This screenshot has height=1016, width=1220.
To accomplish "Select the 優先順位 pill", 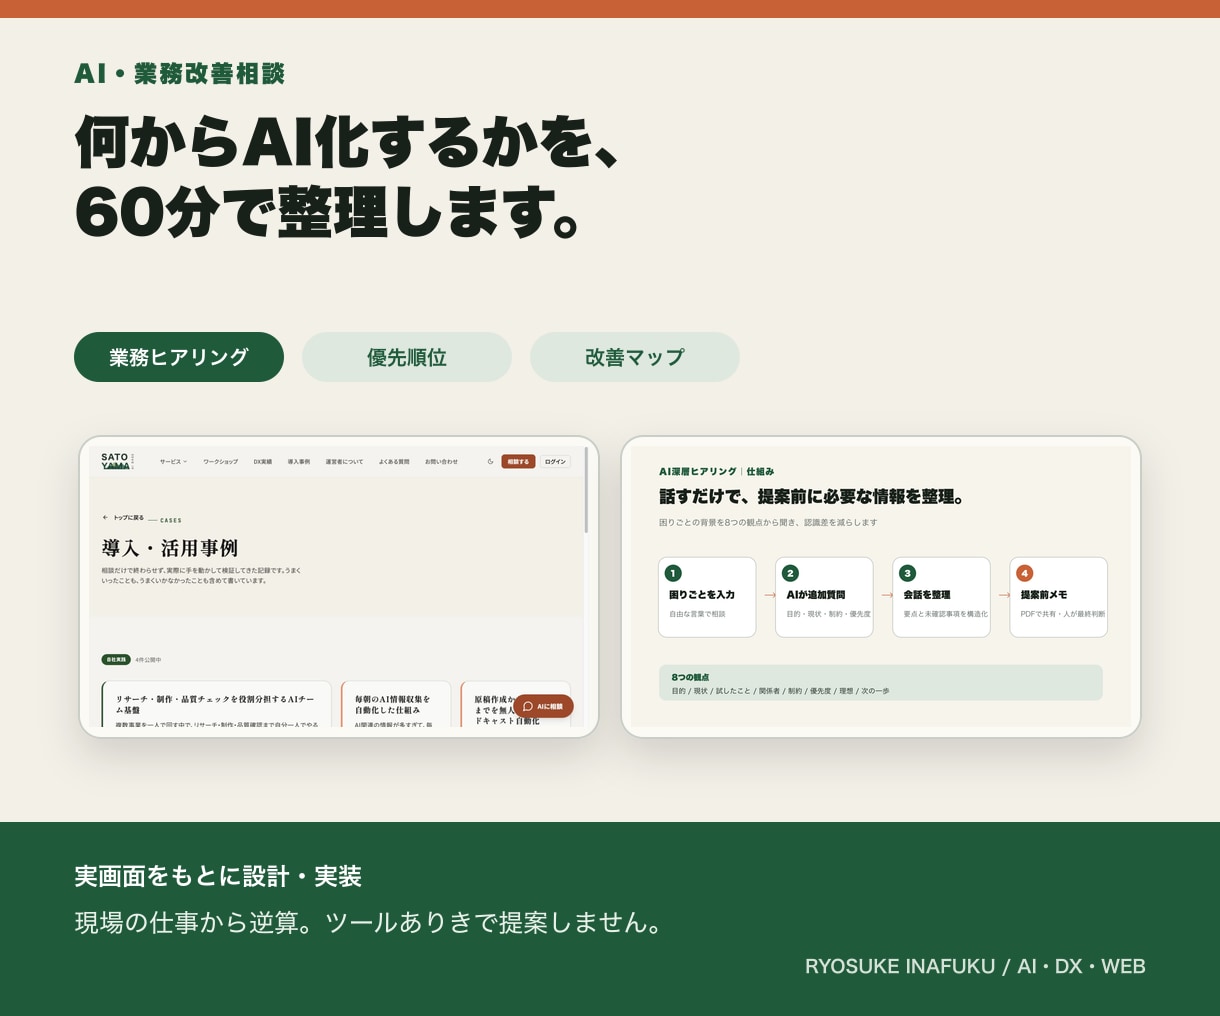I will pyautogui.click(x=407, y=357).
